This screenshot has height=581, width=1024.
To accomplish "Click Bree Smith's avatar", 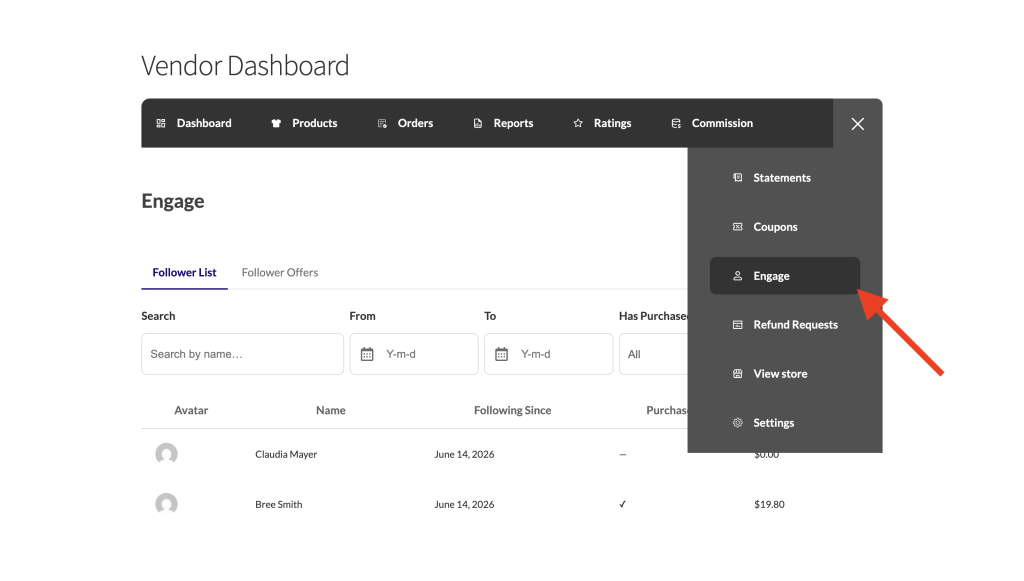I will pos(167,504).
